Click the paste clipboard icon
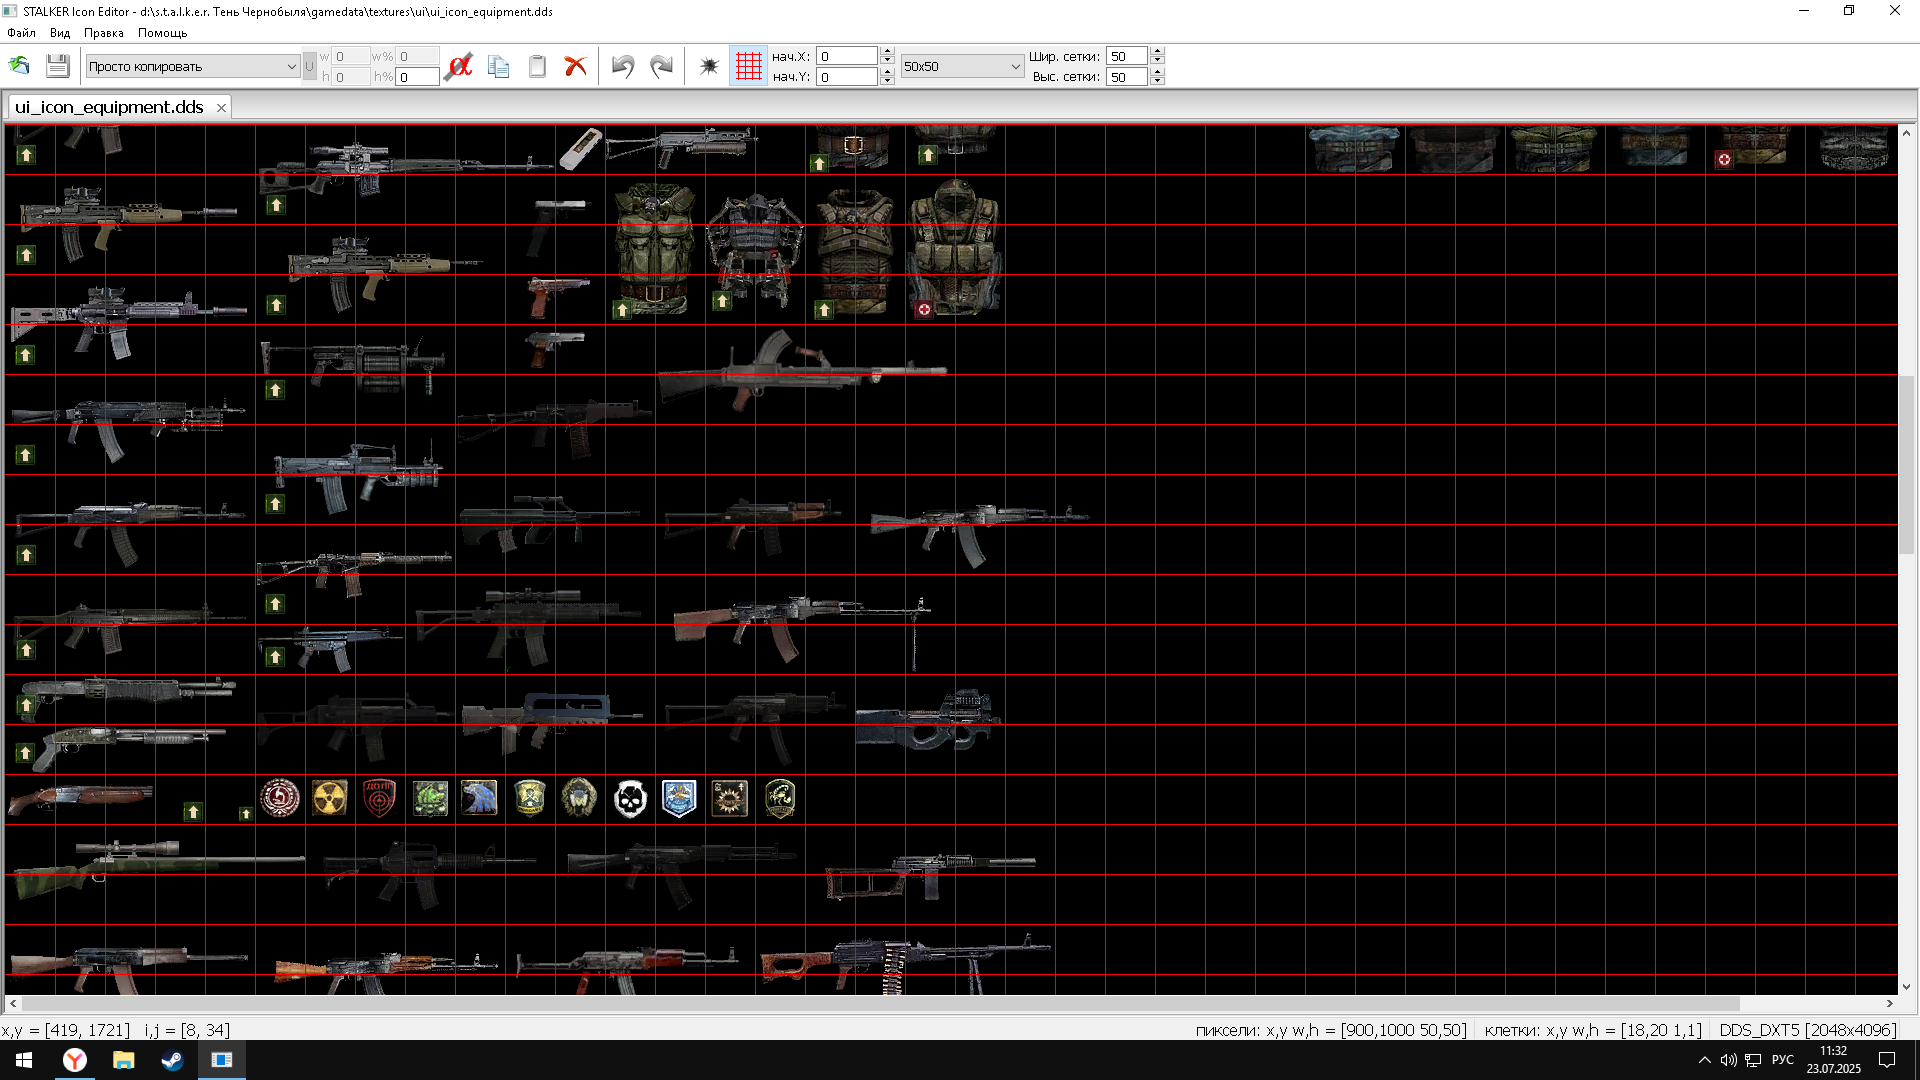 pyautogui.click(x=537, y=66)
